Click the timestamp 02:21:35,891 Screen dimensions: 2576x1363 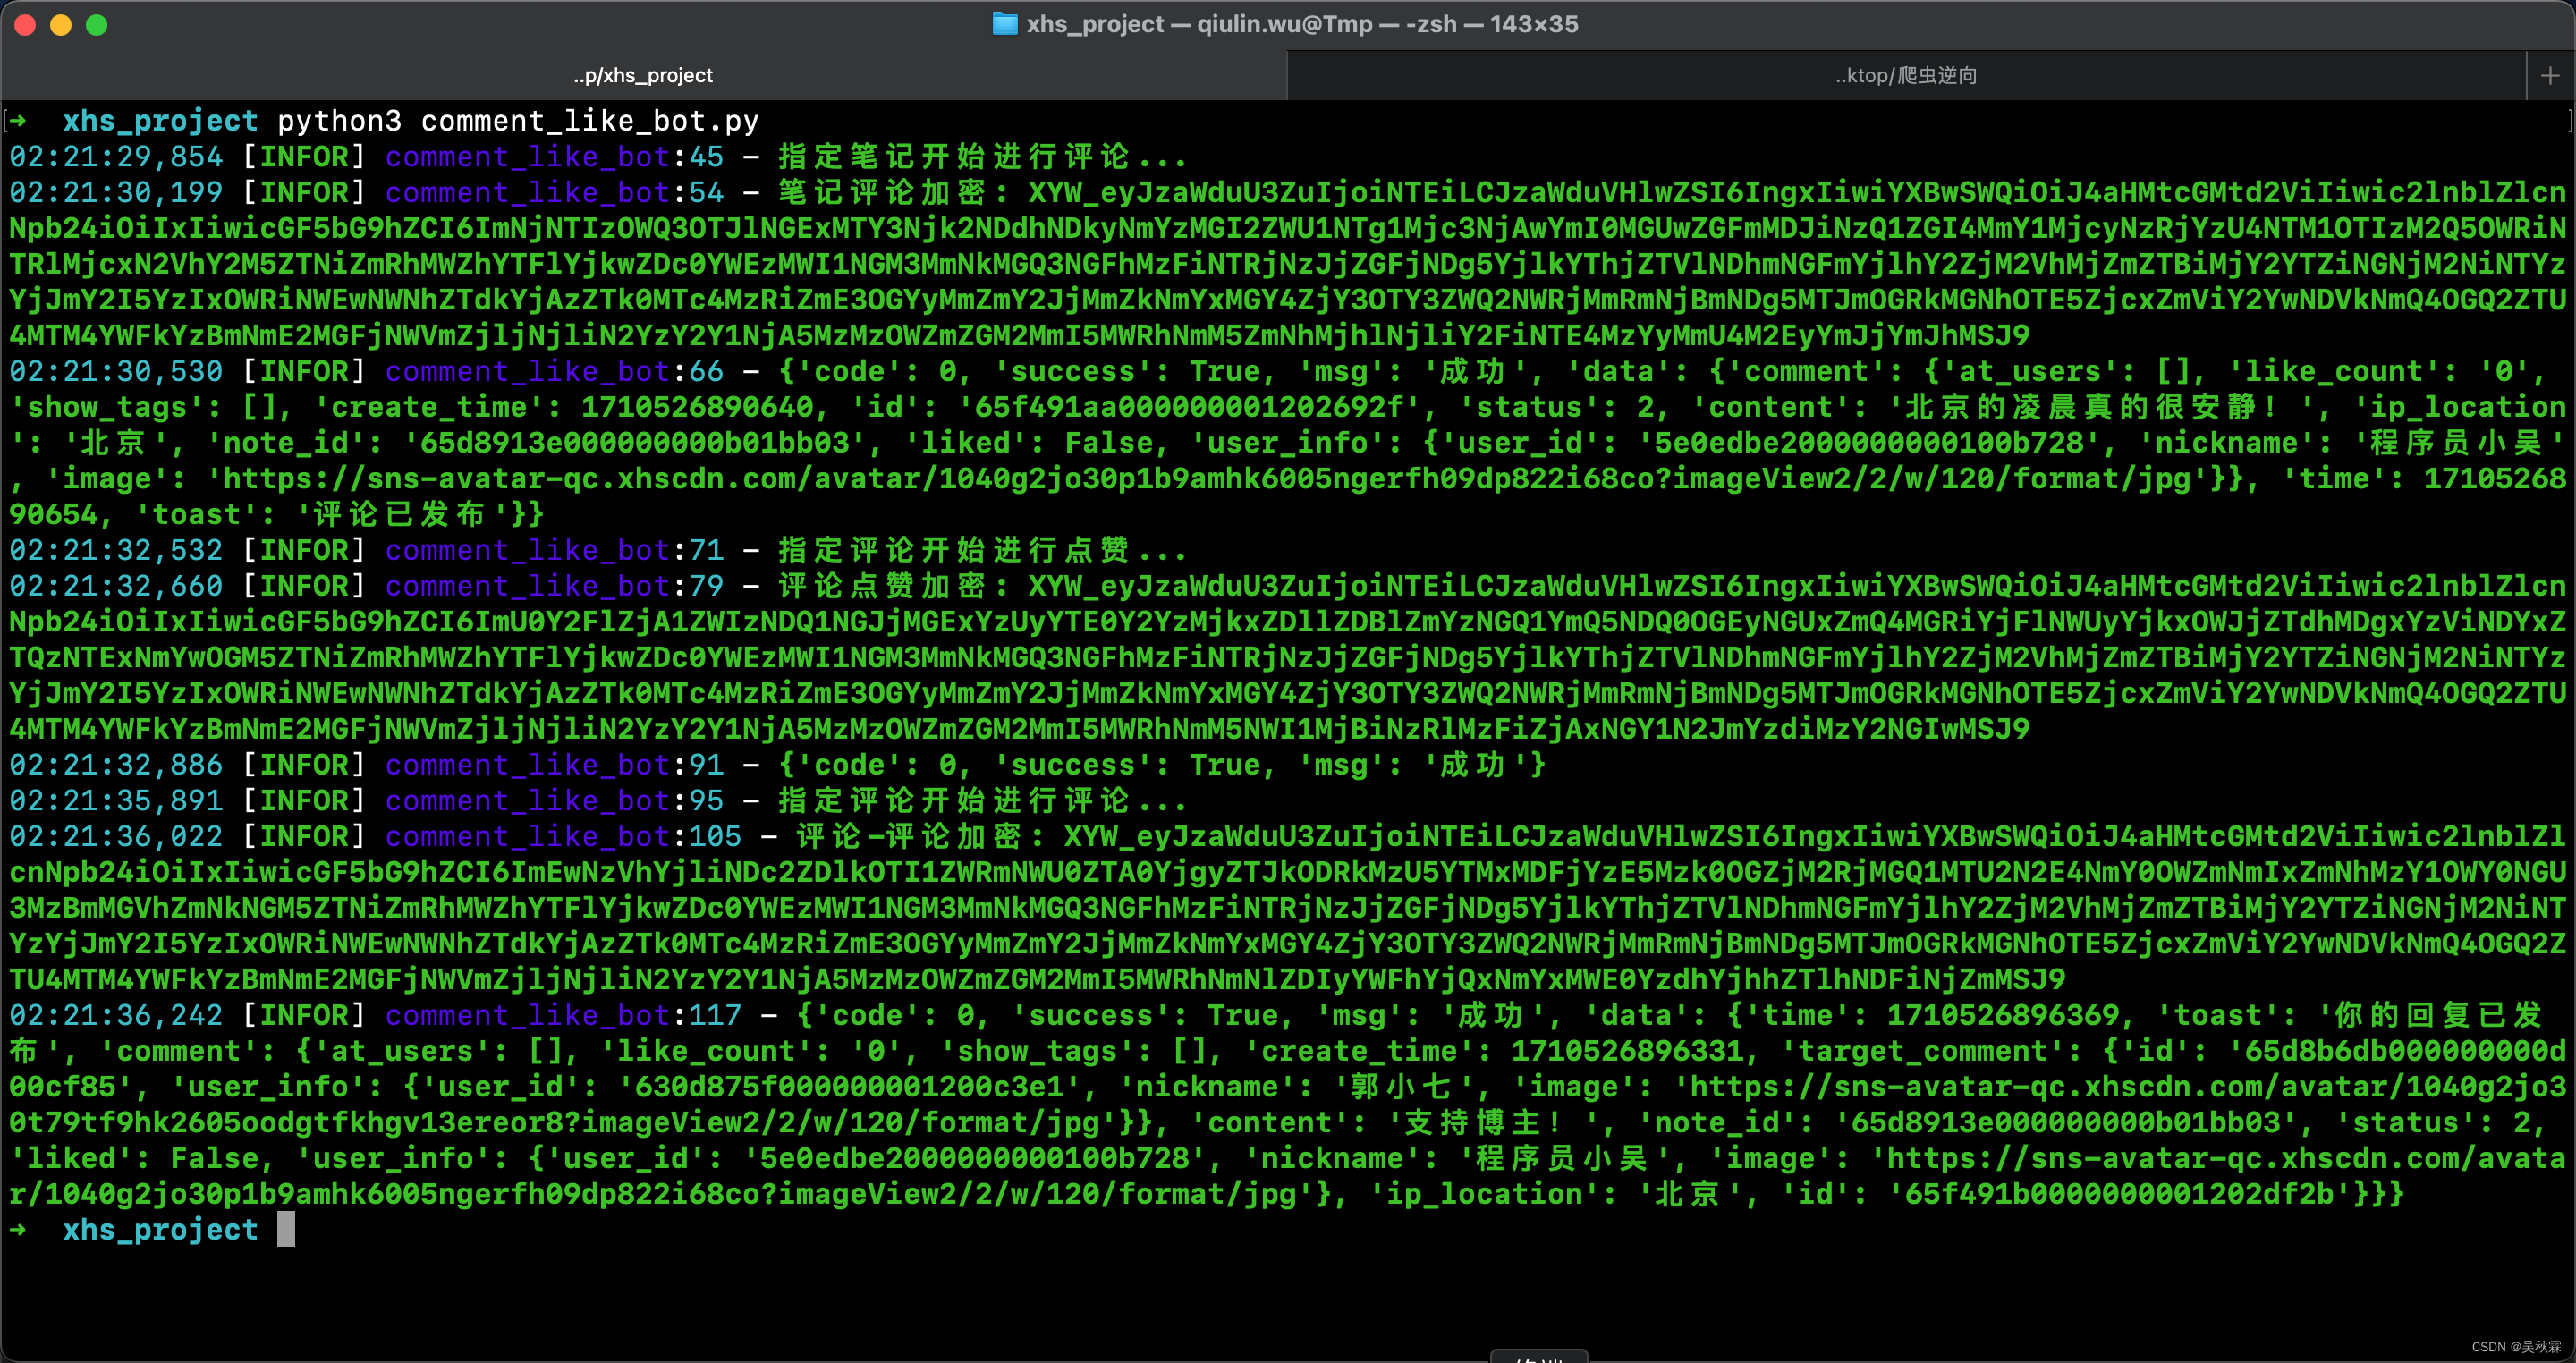tap(116, 801)
